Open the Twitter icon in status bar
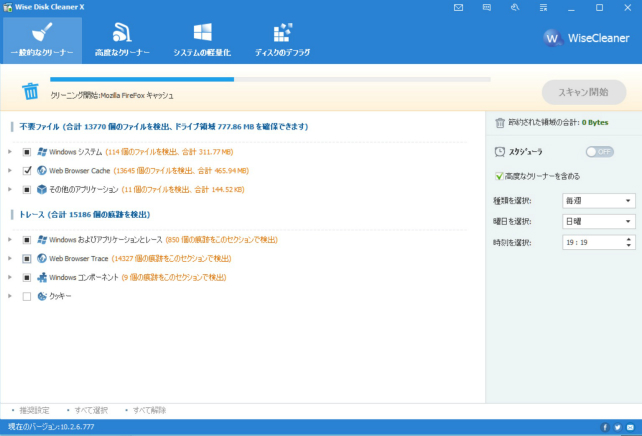The width and height of the screenshot is (642, 436). (618, 427)
